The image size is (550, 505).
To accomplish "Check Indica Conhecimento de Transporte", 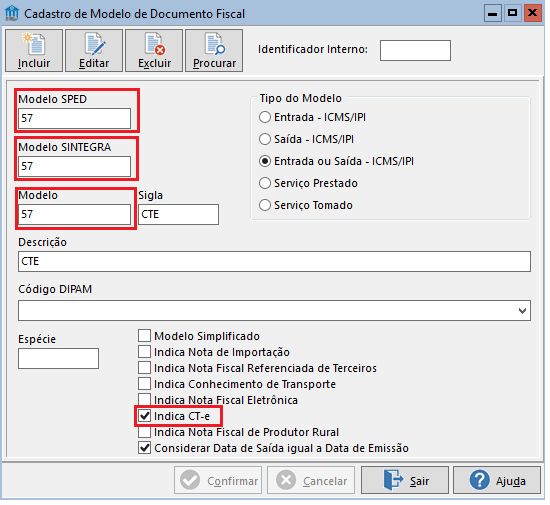I will (x=145, y=384).
